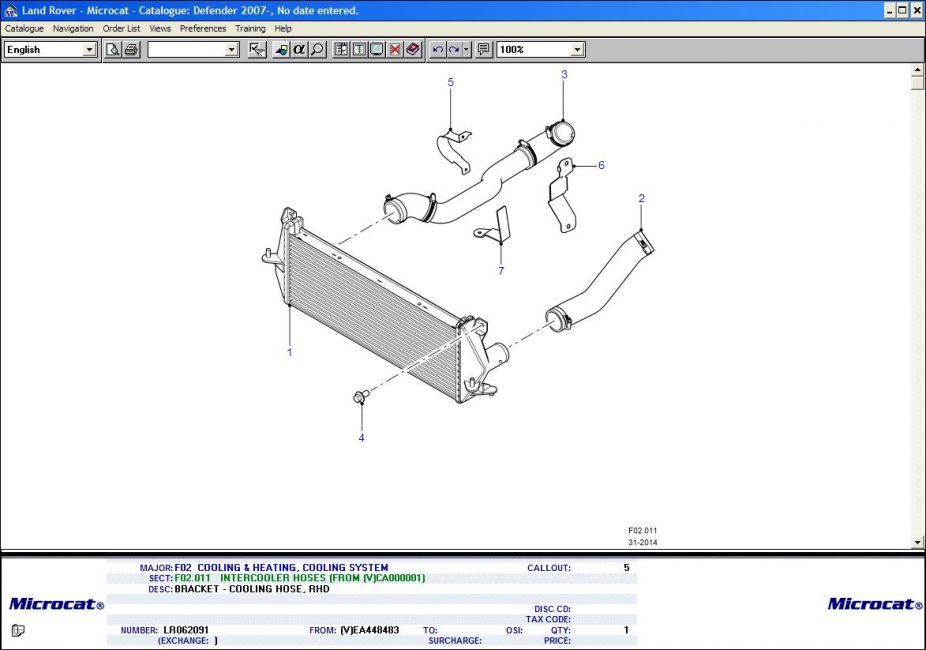The height and width of the screenshot is (650, 926).
Task: Select callout number 3 in the diagram
Action: click(564, 74)
